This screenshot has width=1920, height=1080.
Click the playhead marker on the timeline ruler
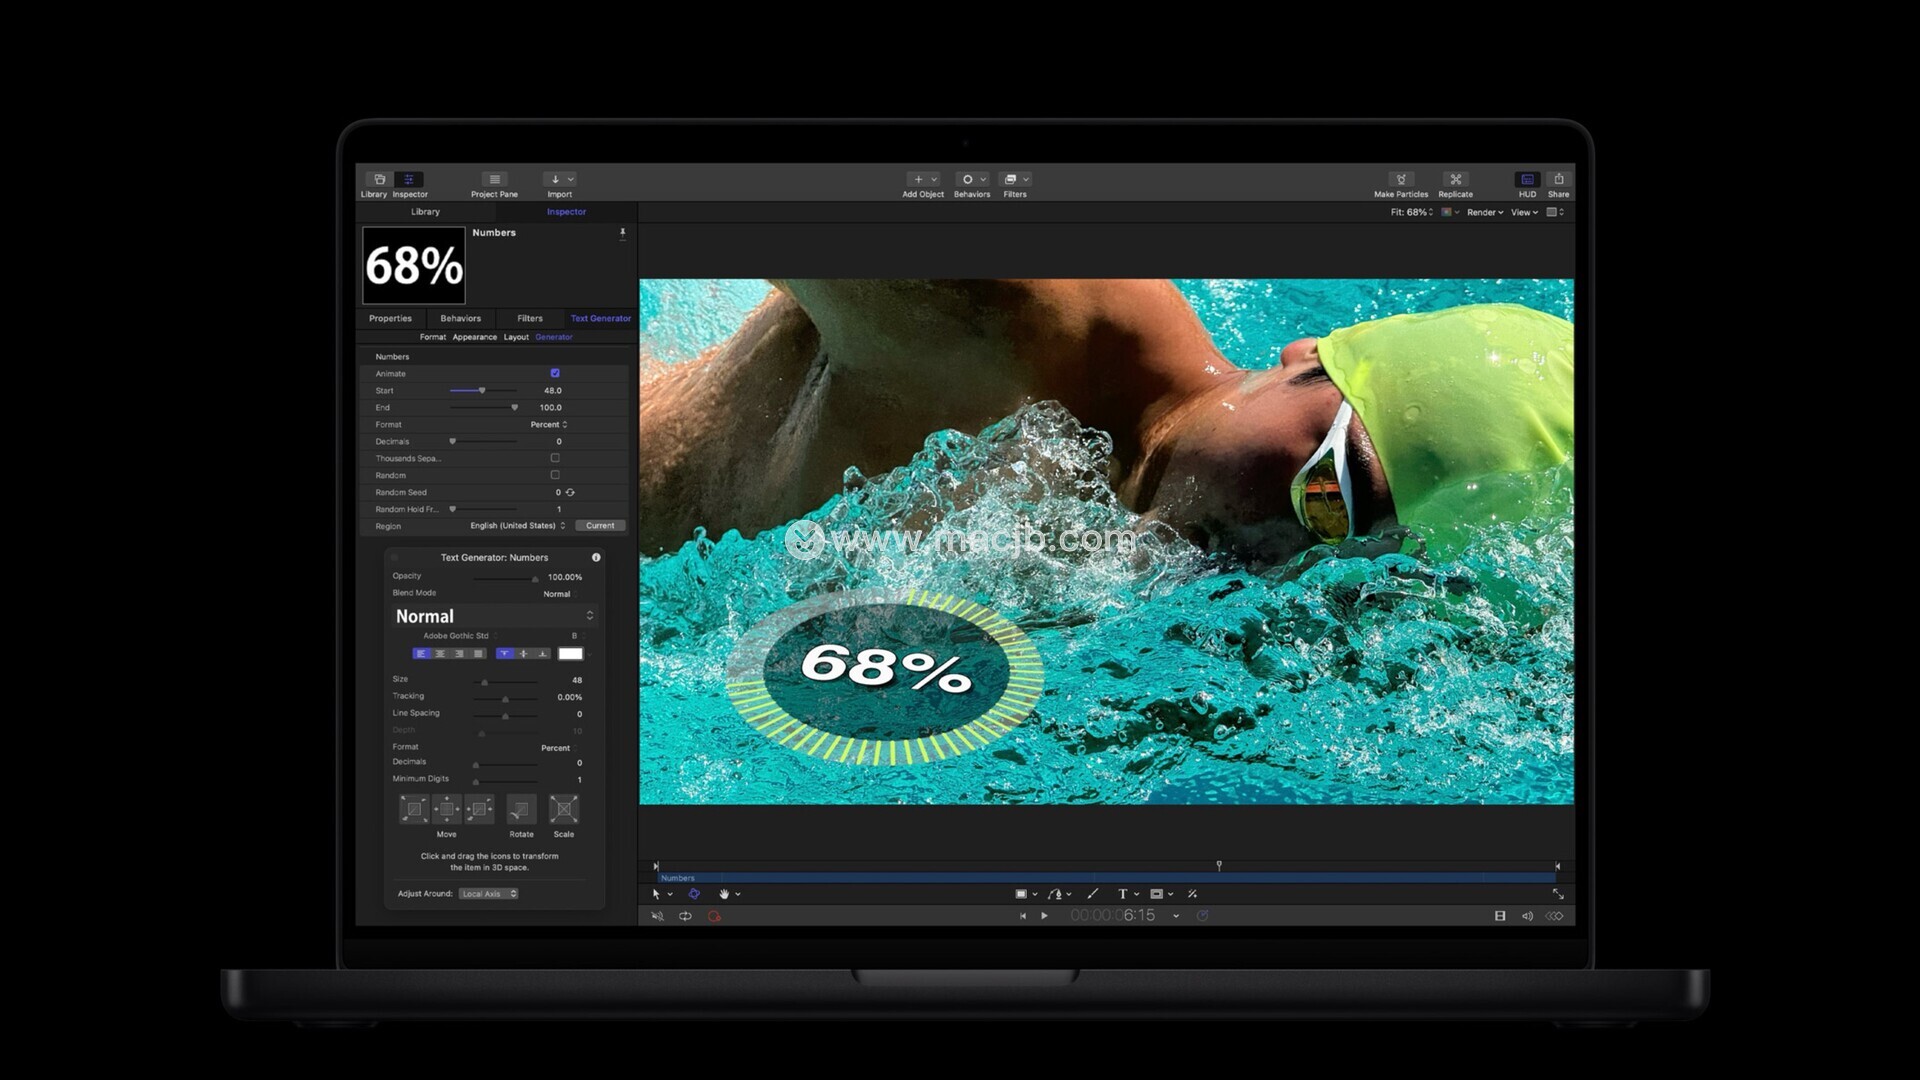[1219, 865]
